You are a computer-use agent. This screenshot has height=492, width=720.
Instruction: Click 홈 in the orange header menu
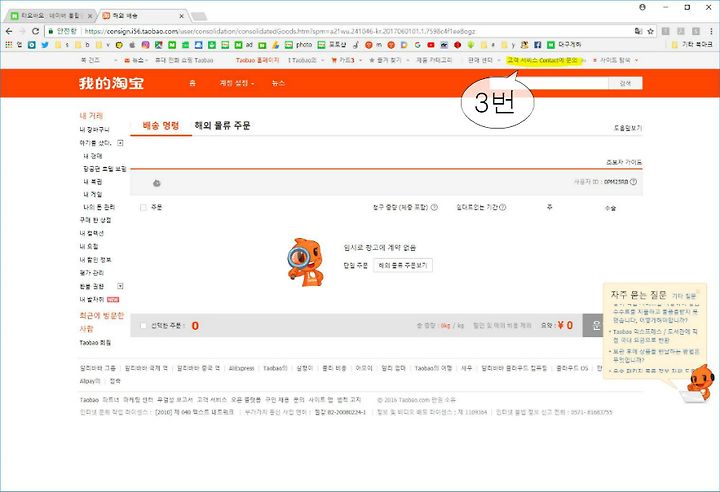[192, 83]
